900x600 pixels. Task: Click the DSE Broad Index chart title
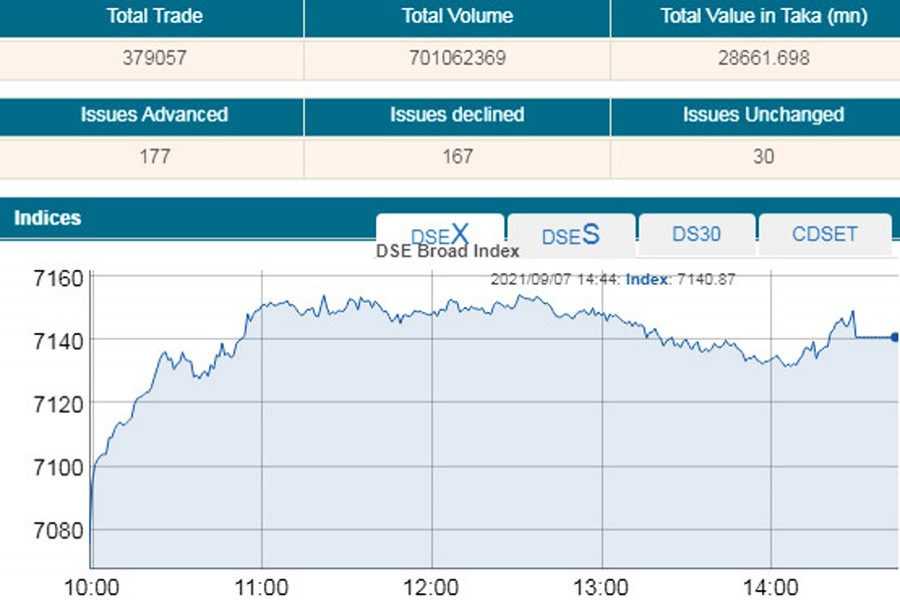pos(447,252)
